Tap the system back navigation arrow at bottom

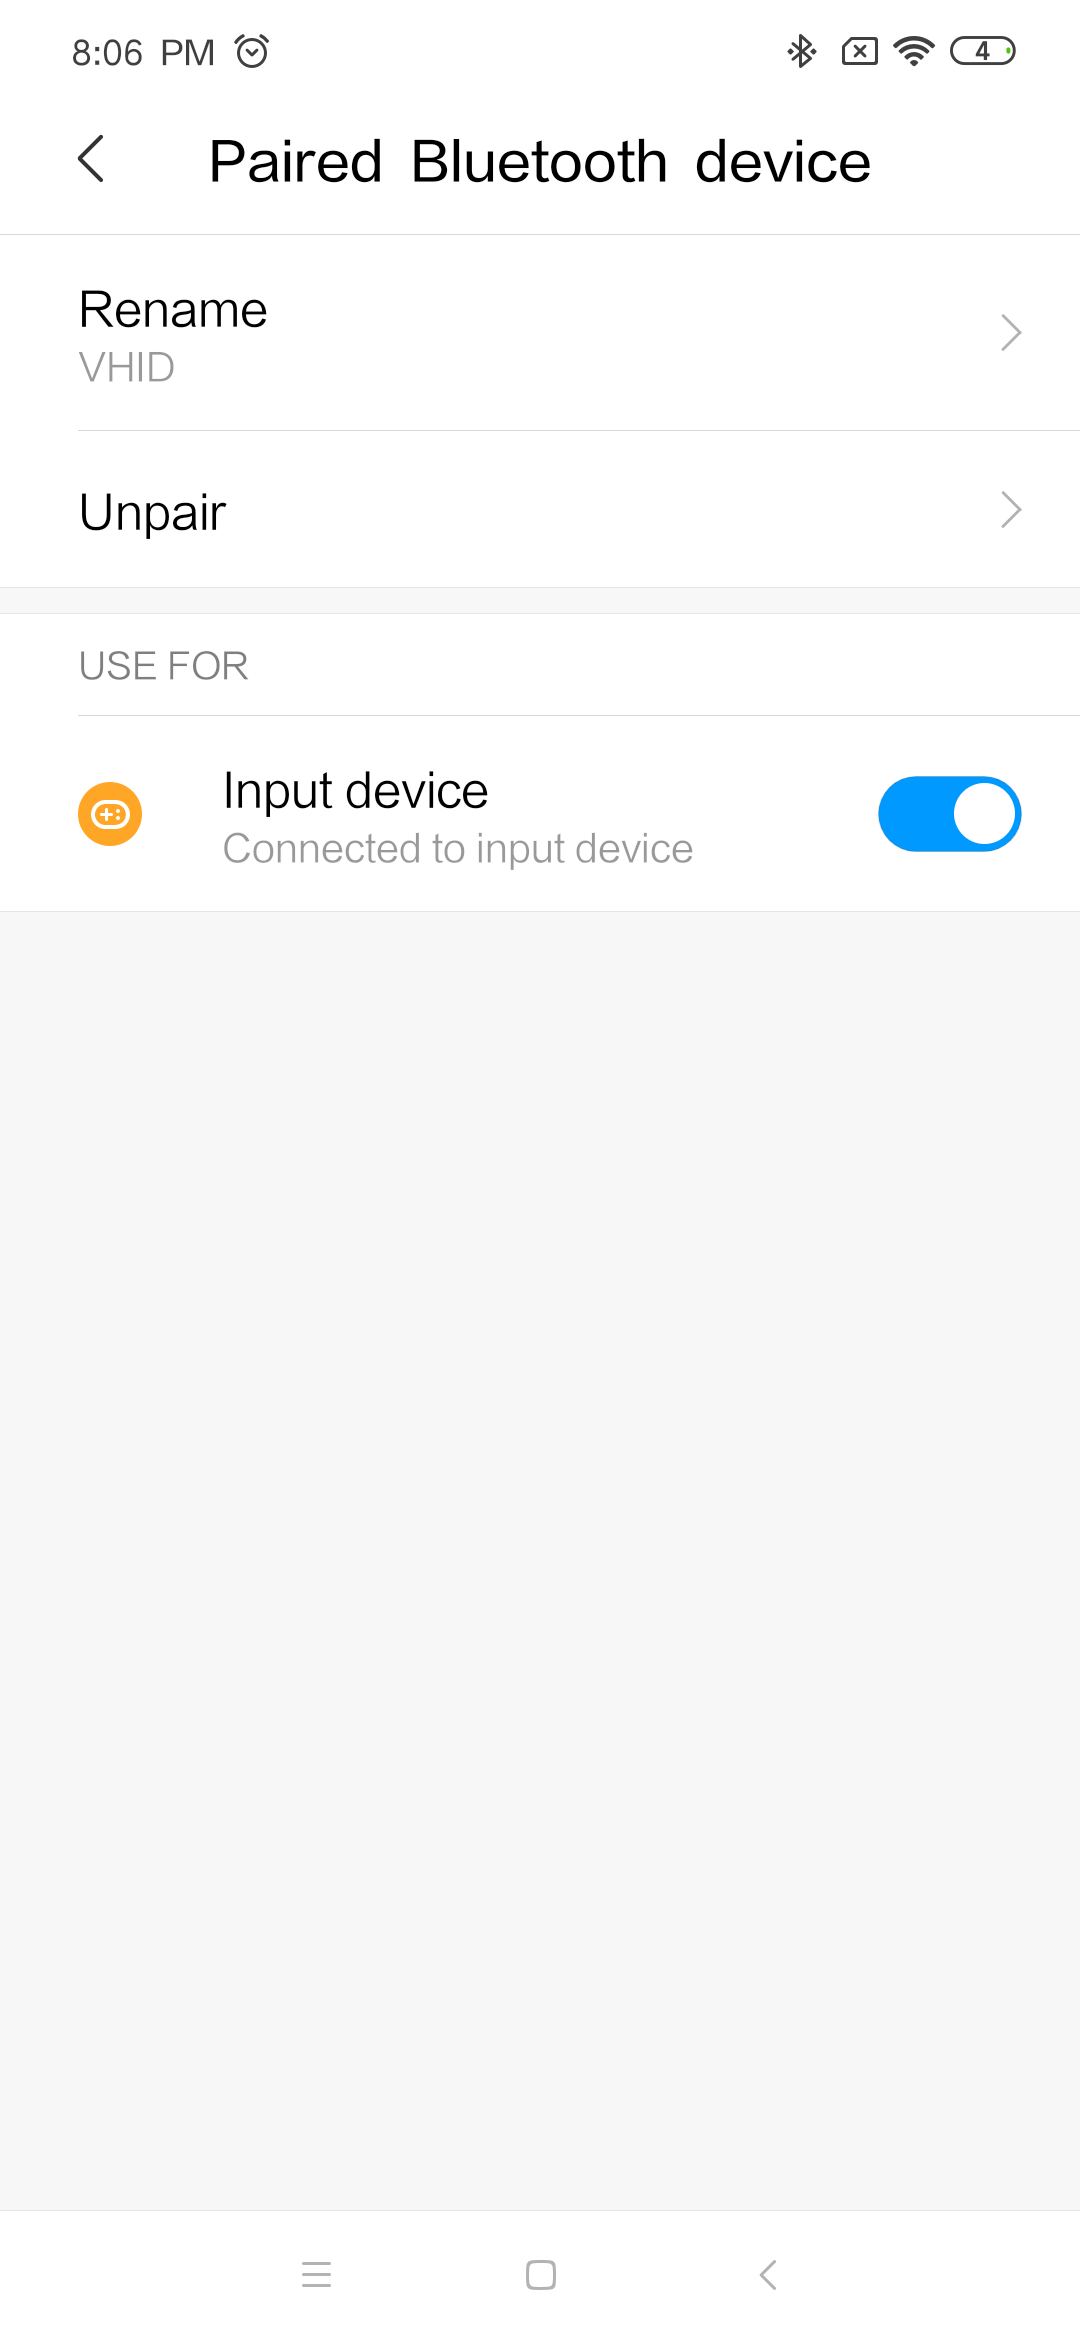click(768, 2275)
